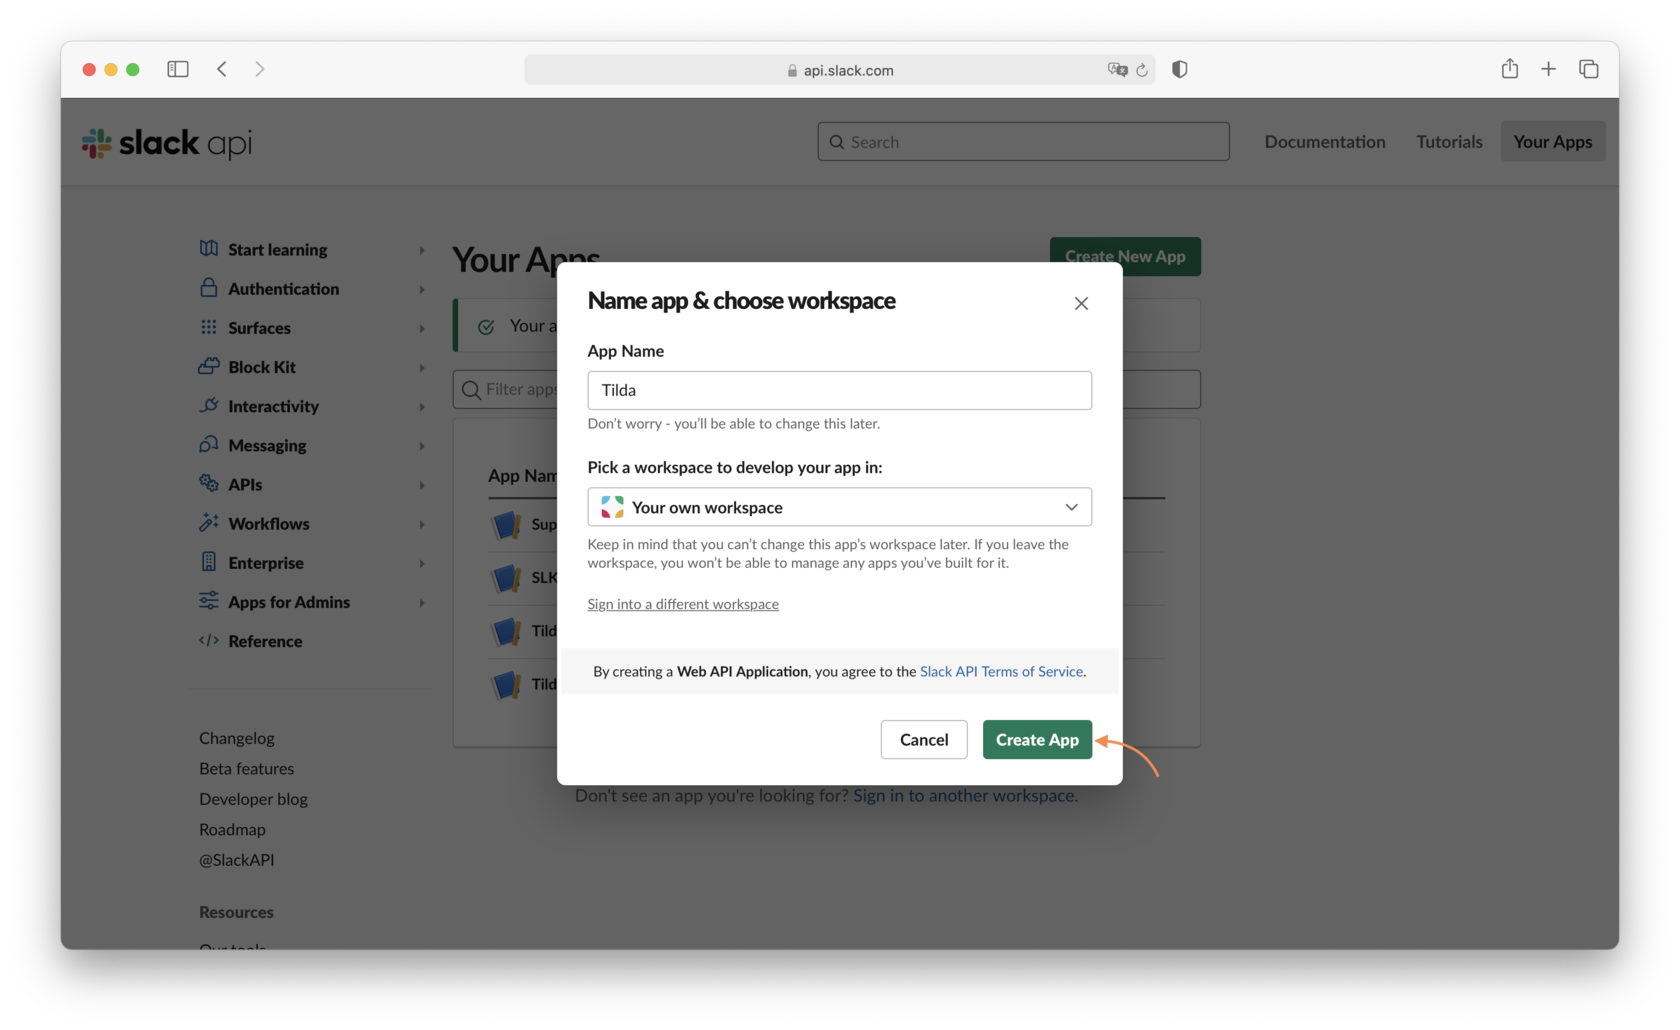The height and width of the screenshot is (1030, 1680).
Task: Open the Roadmap link
Action: (232, 829)
